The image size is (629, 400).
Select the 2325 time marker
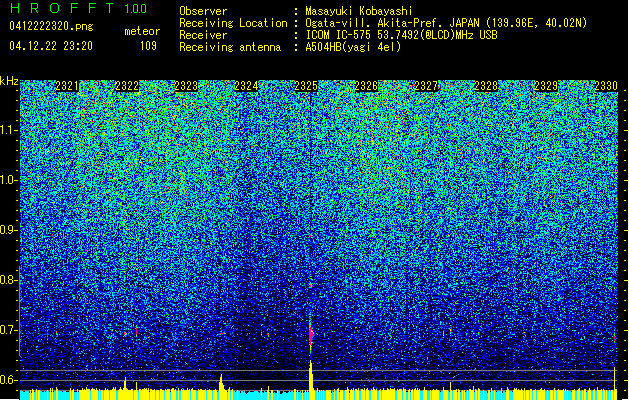tap(306, 86)
